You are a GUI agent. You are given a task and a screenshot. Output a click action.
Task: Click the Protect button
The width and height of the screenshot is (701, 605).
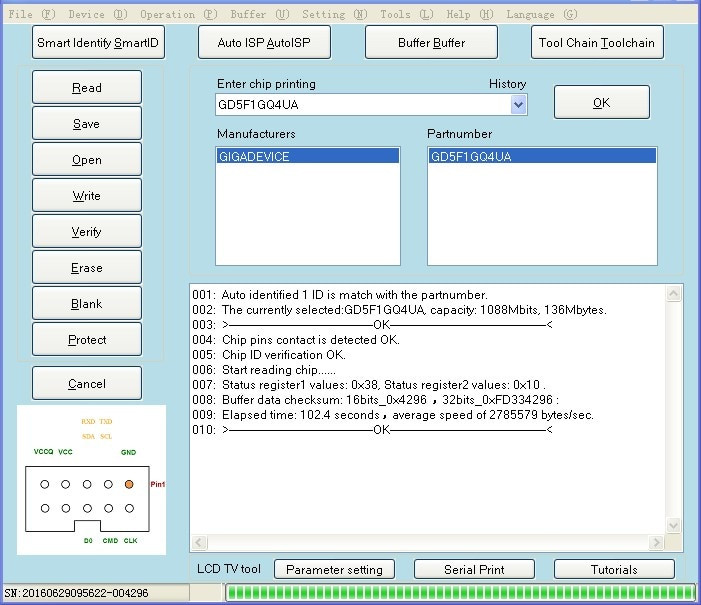click(x=87, y=339)
